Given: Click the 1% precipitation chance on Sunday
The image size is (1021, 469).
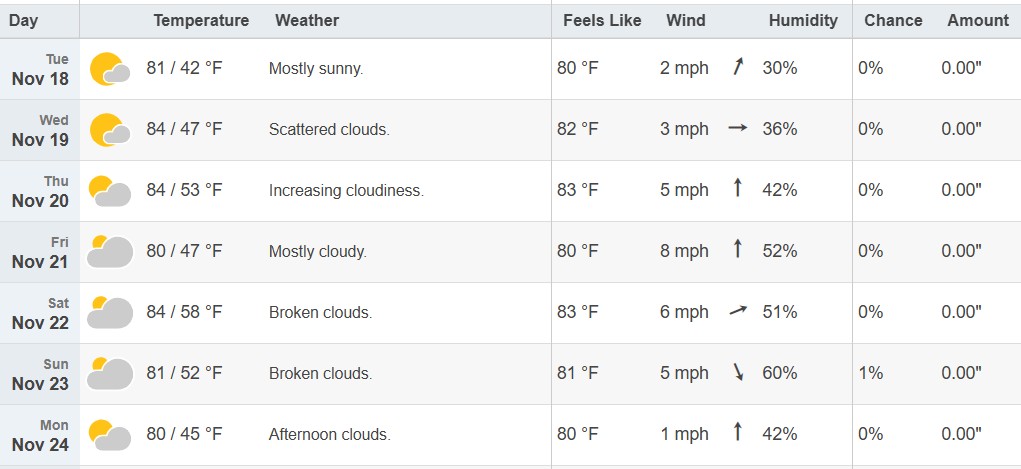Looking at the screenshot, I should click(x=870, y=373).
